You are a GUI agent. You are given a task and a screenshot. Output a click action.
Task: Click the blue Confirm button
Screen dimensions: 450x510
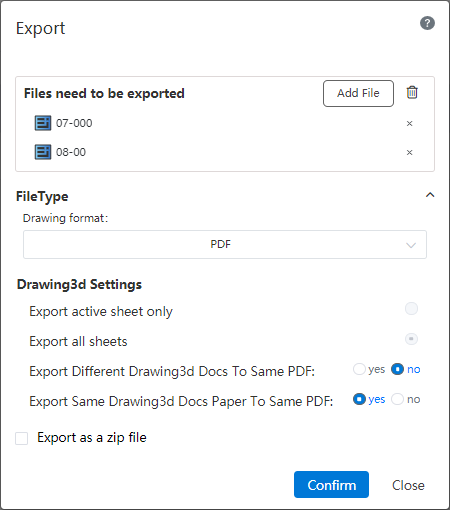click(331, 485)
